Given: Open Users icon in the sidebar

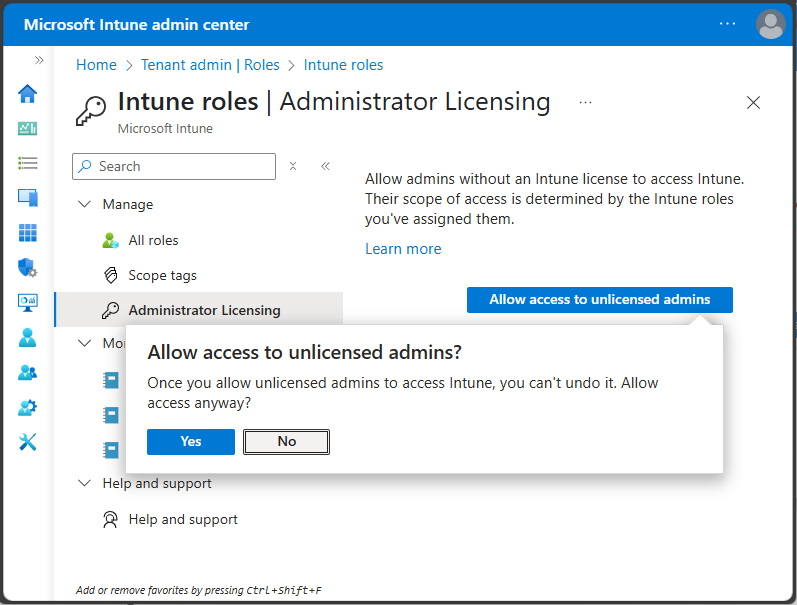Looking at the screenshot, I should coord(27,338).
